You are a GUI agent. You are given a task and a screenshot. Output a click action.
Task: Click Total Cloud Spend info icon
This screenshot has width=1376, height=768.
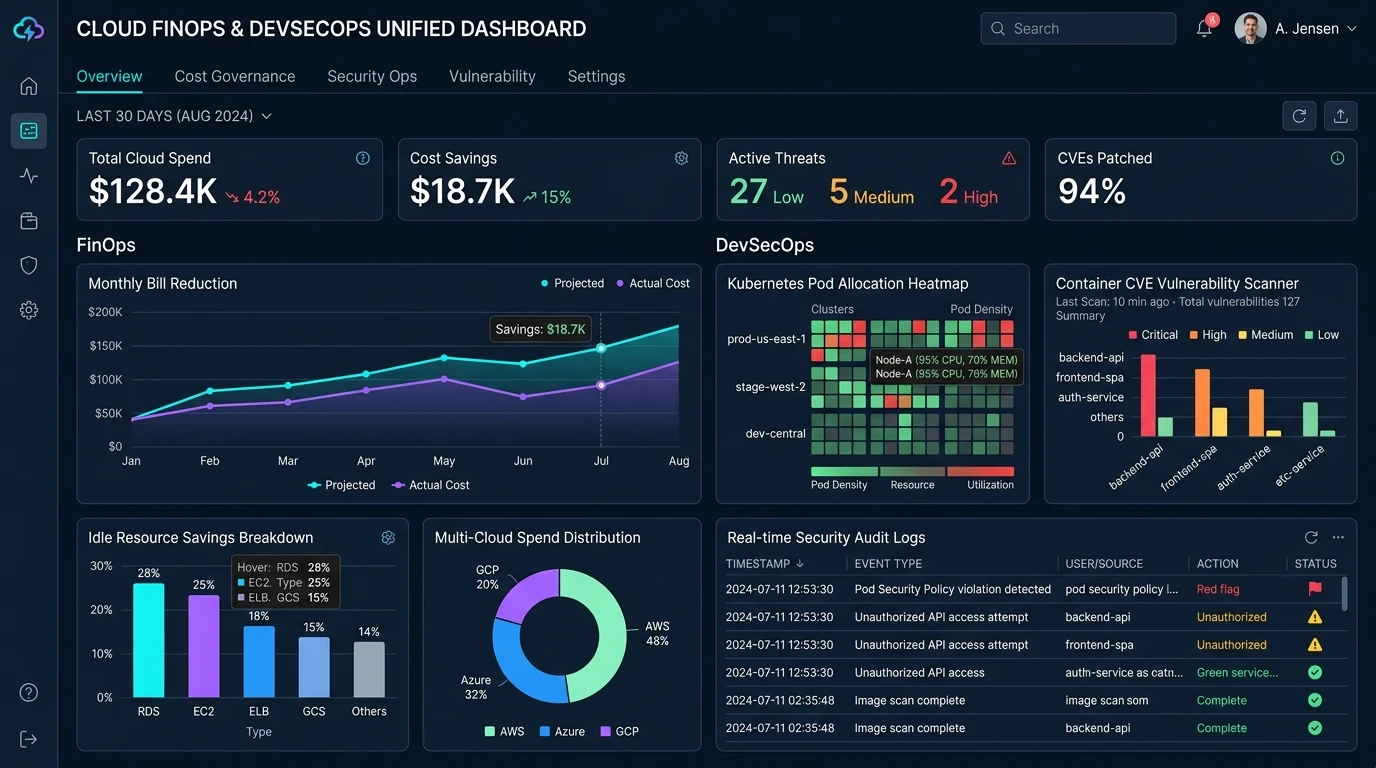(363, 158)
